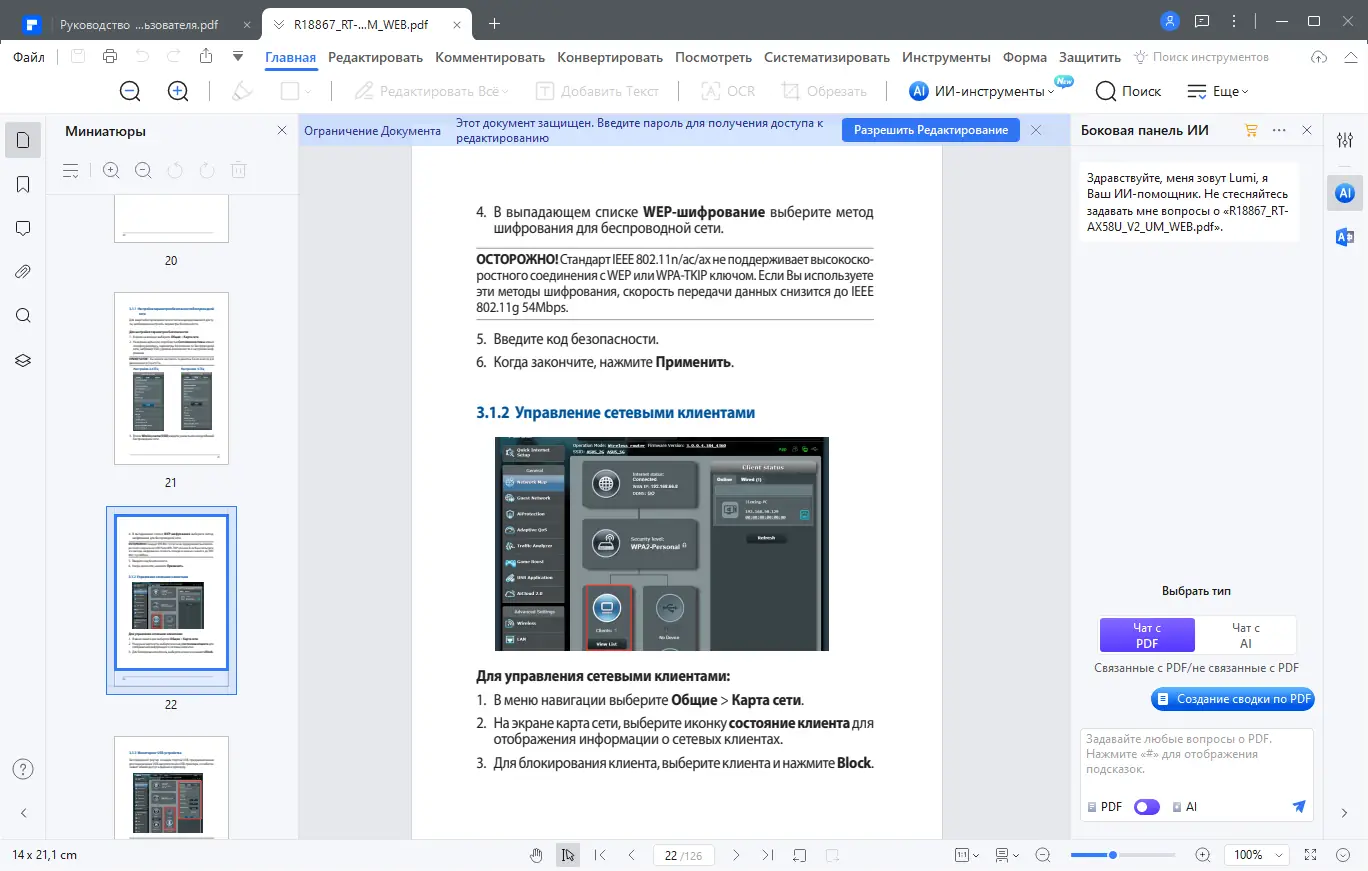This screenshot has height=871, width=1368.
Task: Open the page layout view dropdown
Action: pos(1006,855)
